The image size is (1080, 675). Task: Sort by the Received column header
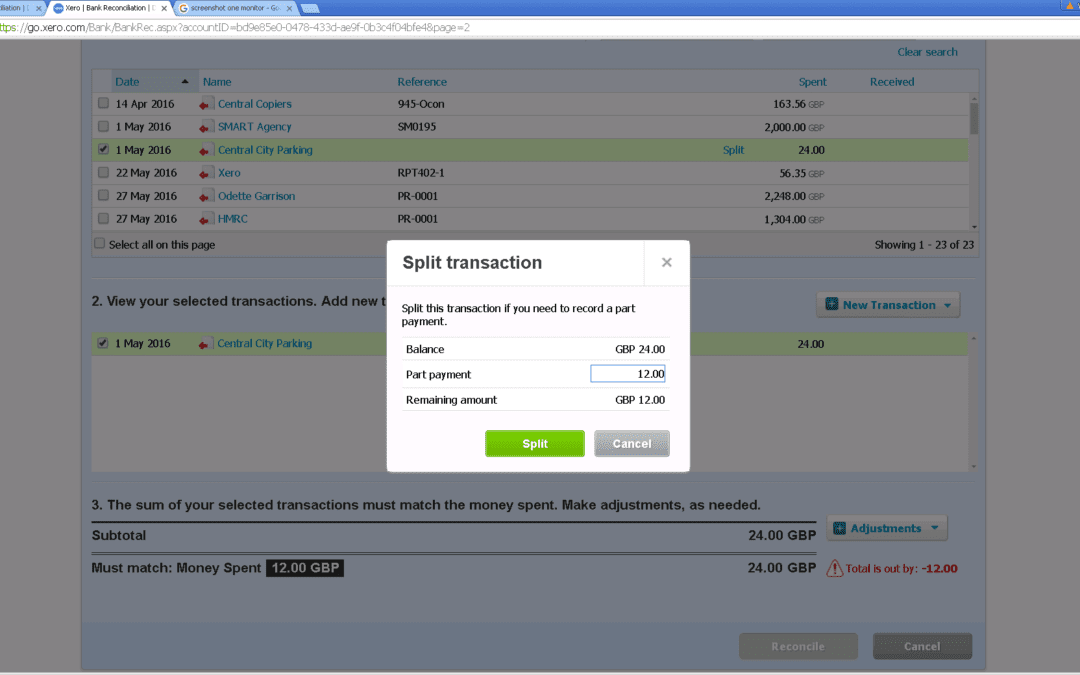tap(891, 81)
